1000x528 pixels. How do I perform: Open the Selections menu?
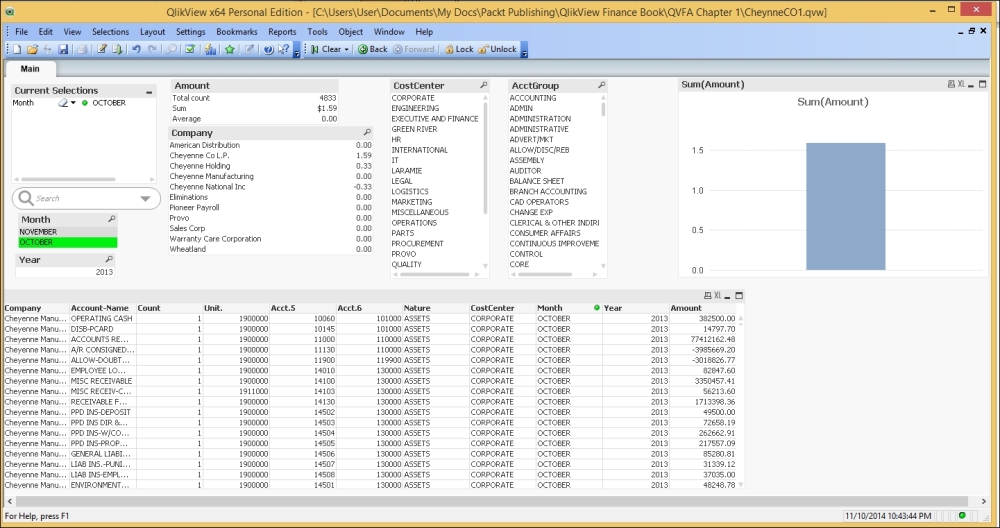(110, 31)
